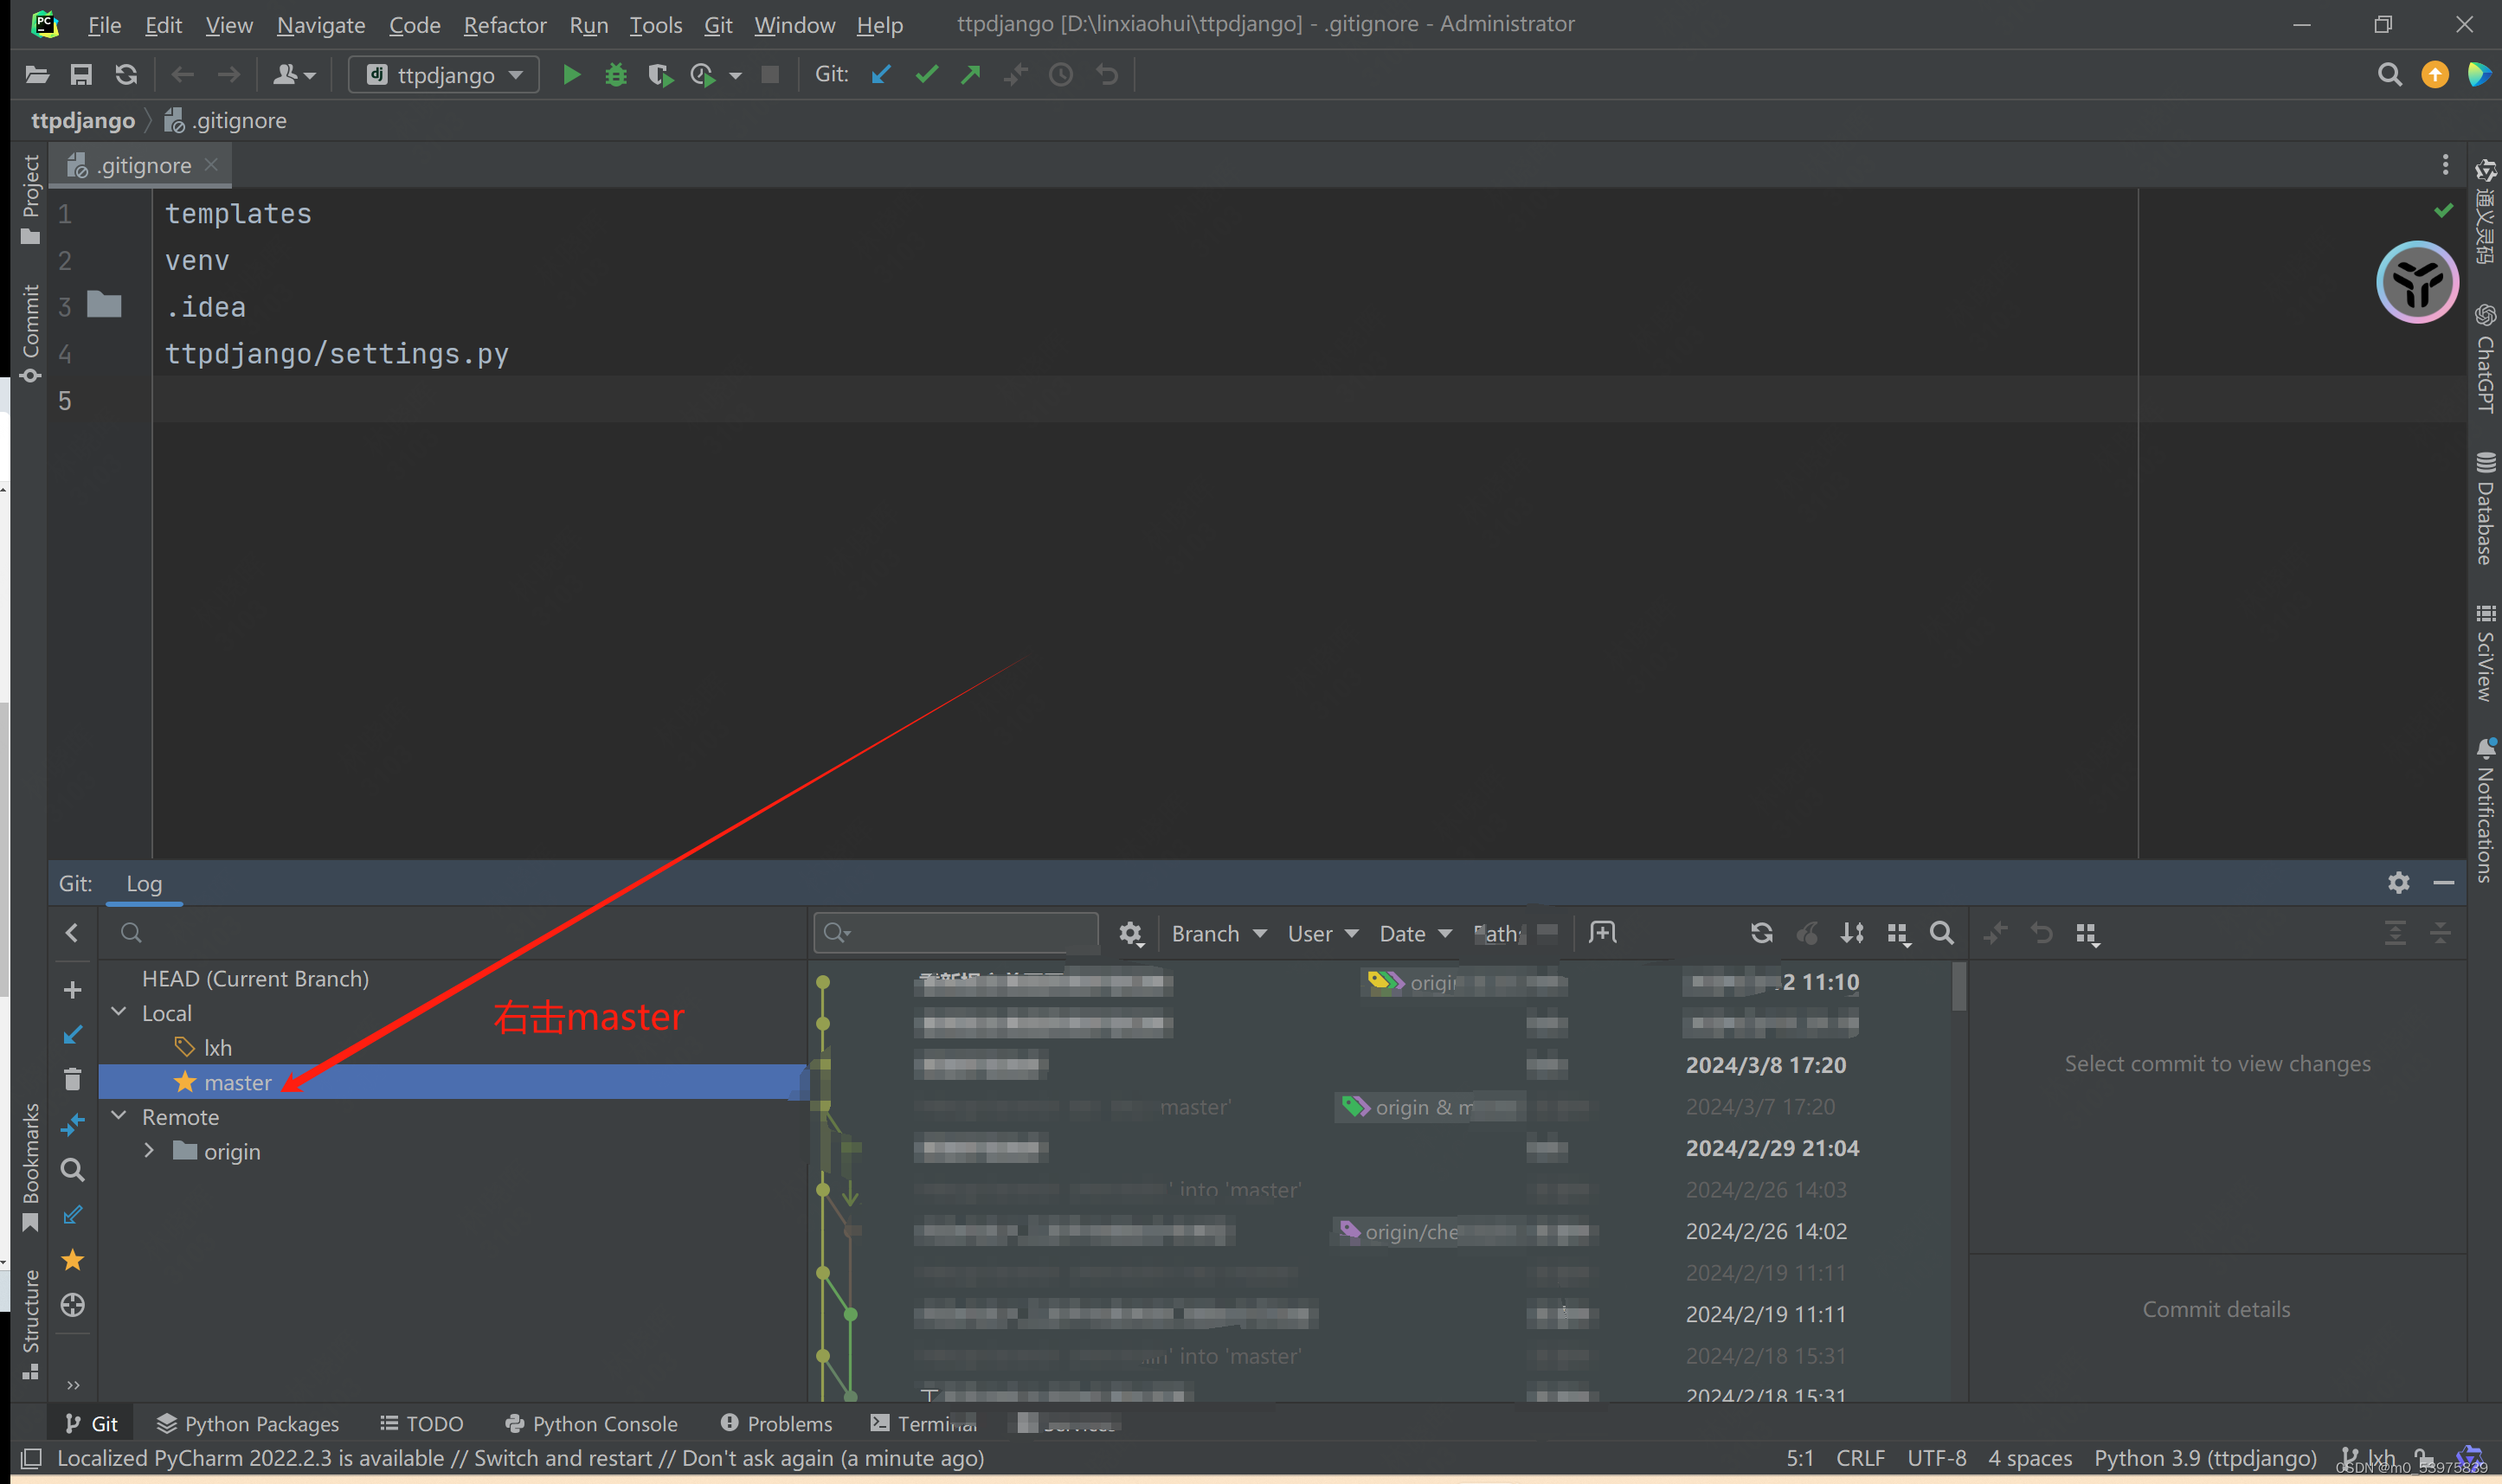Click the green Run button
The width and height of the screenshot is (2502, 1484).
point(571,75)
